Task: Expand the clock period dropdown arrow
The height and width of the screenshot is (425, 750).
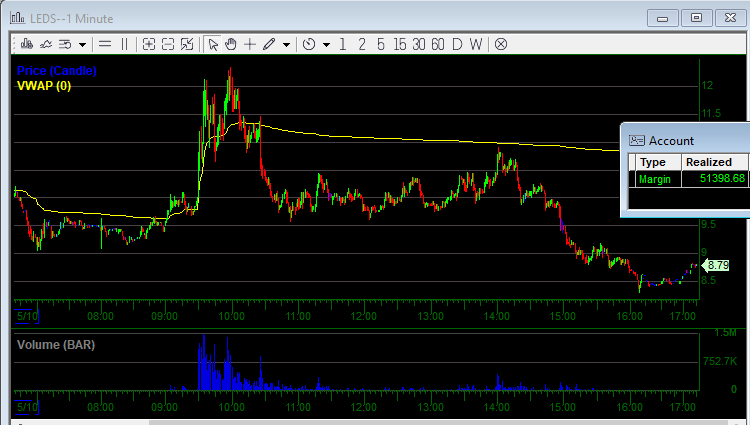Action: point(326,45)
